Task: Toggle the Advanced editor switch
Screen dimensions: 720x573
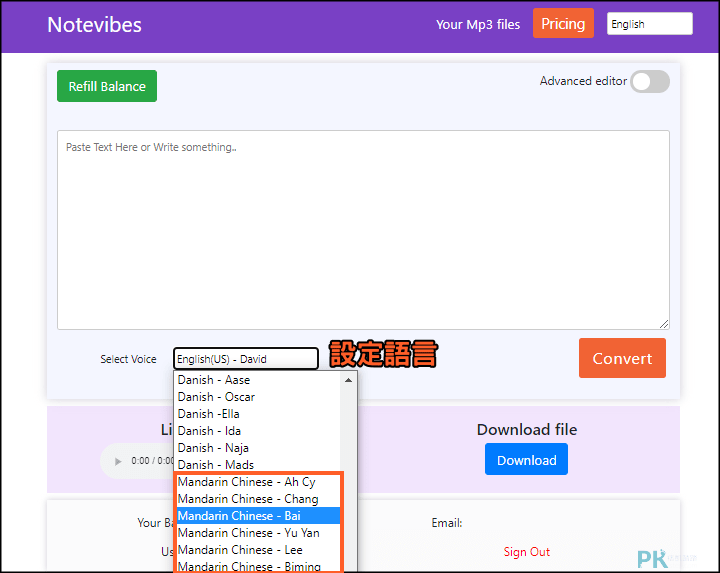Action: click(x=650, y=82)
